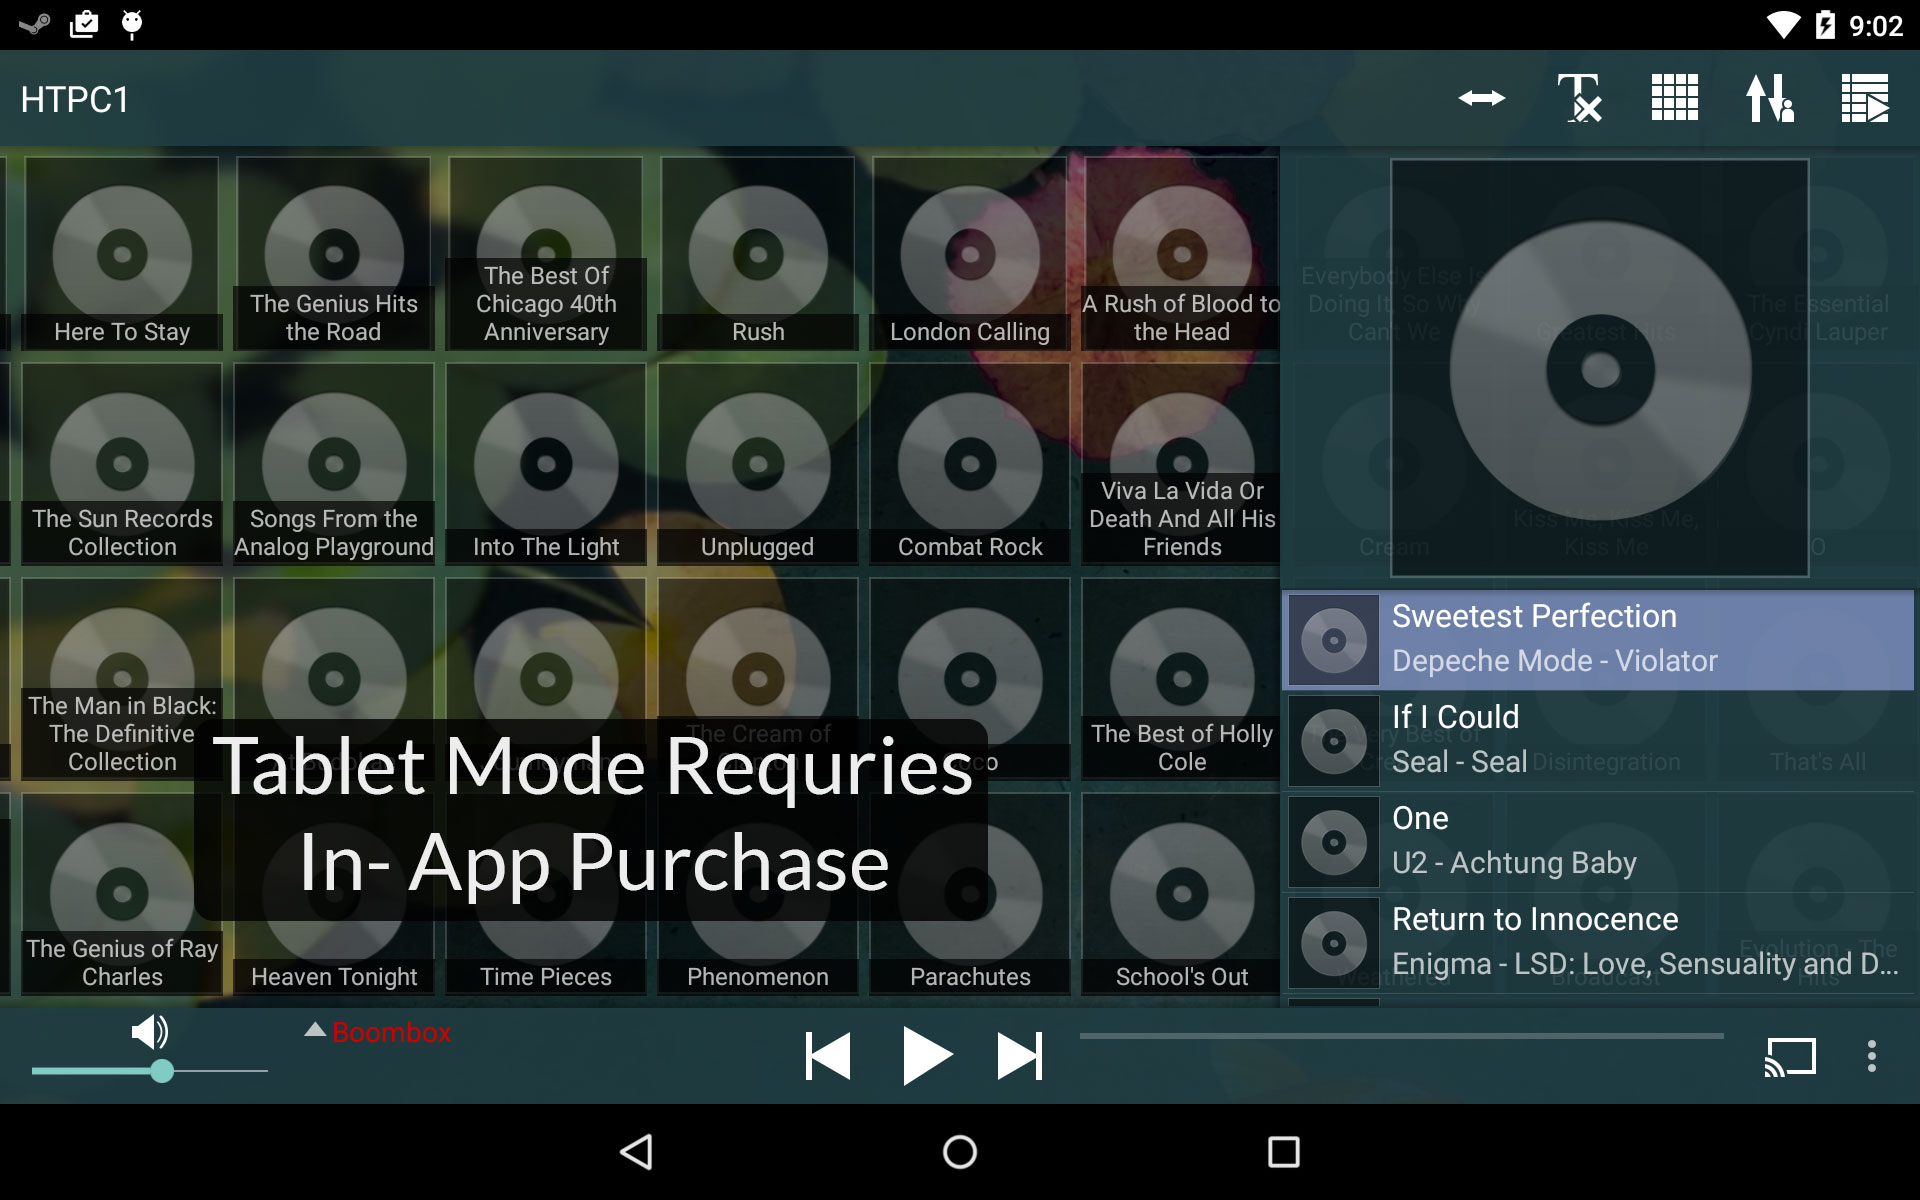Tap the Return to Innocence disc icon
Image resolution: width=1920 pixels, height=1200 pixels.
click(x=1334, y=943)
